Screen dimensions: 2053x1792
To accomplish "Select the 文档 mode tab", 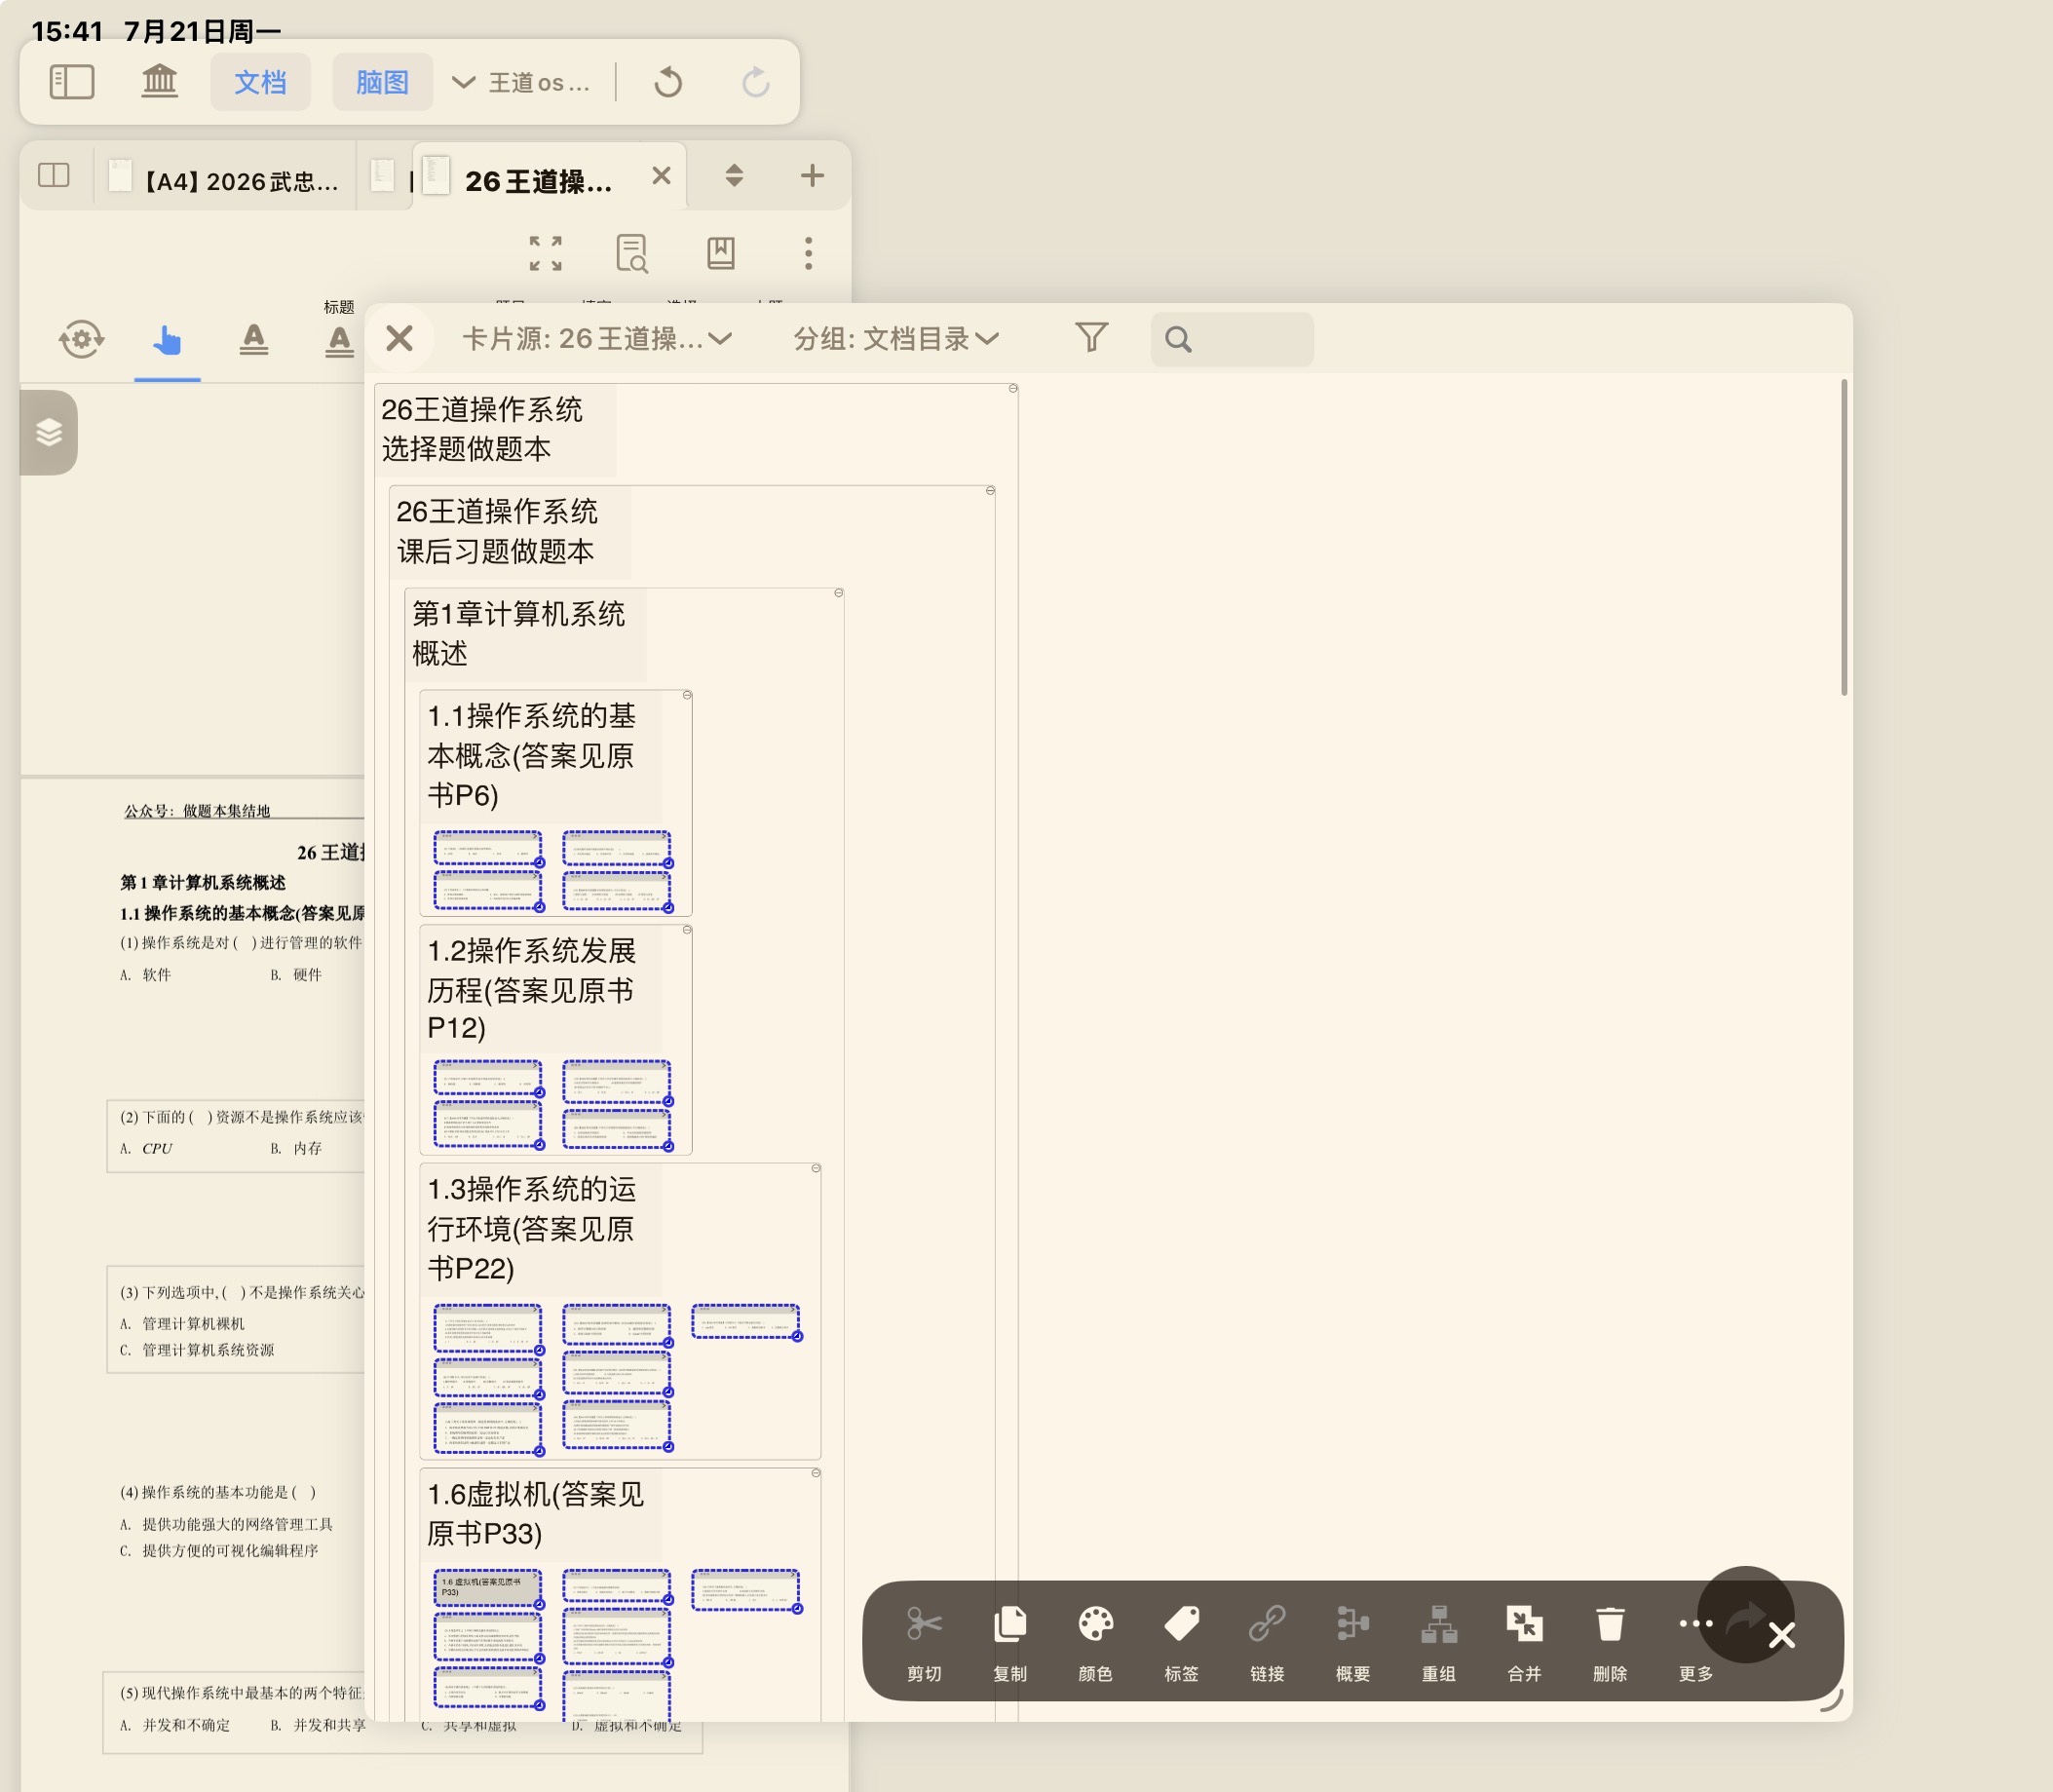I will tap(260, 82).
